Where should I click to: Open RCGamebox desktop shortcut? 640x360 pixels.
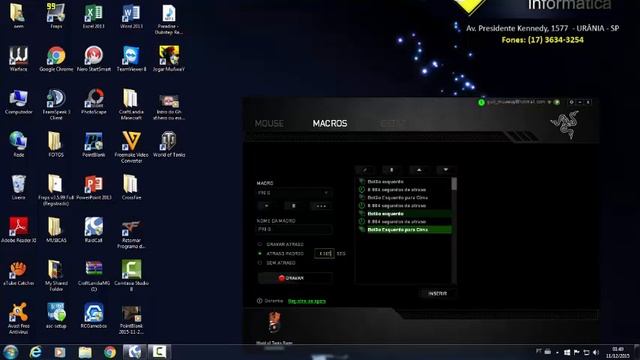[93, 316]
